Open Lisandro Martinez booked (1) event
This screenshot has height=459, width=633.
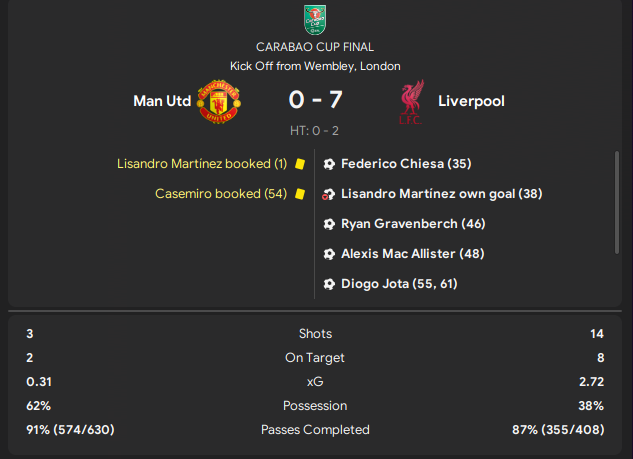pyautogui.click(x=202, y=164)
